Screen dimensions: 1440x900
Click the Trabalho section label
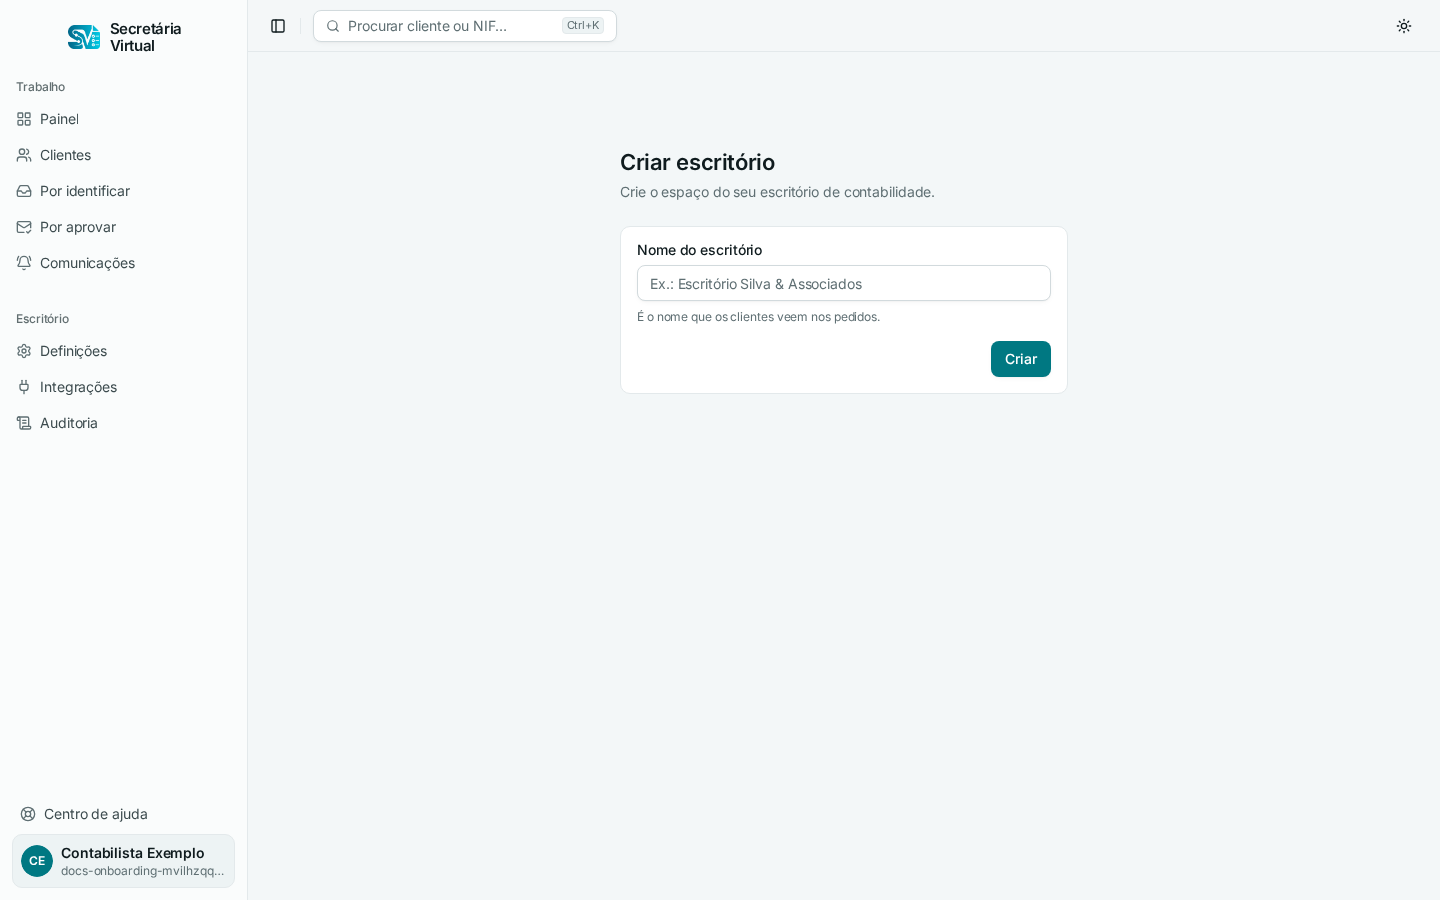tap(41, 87)
